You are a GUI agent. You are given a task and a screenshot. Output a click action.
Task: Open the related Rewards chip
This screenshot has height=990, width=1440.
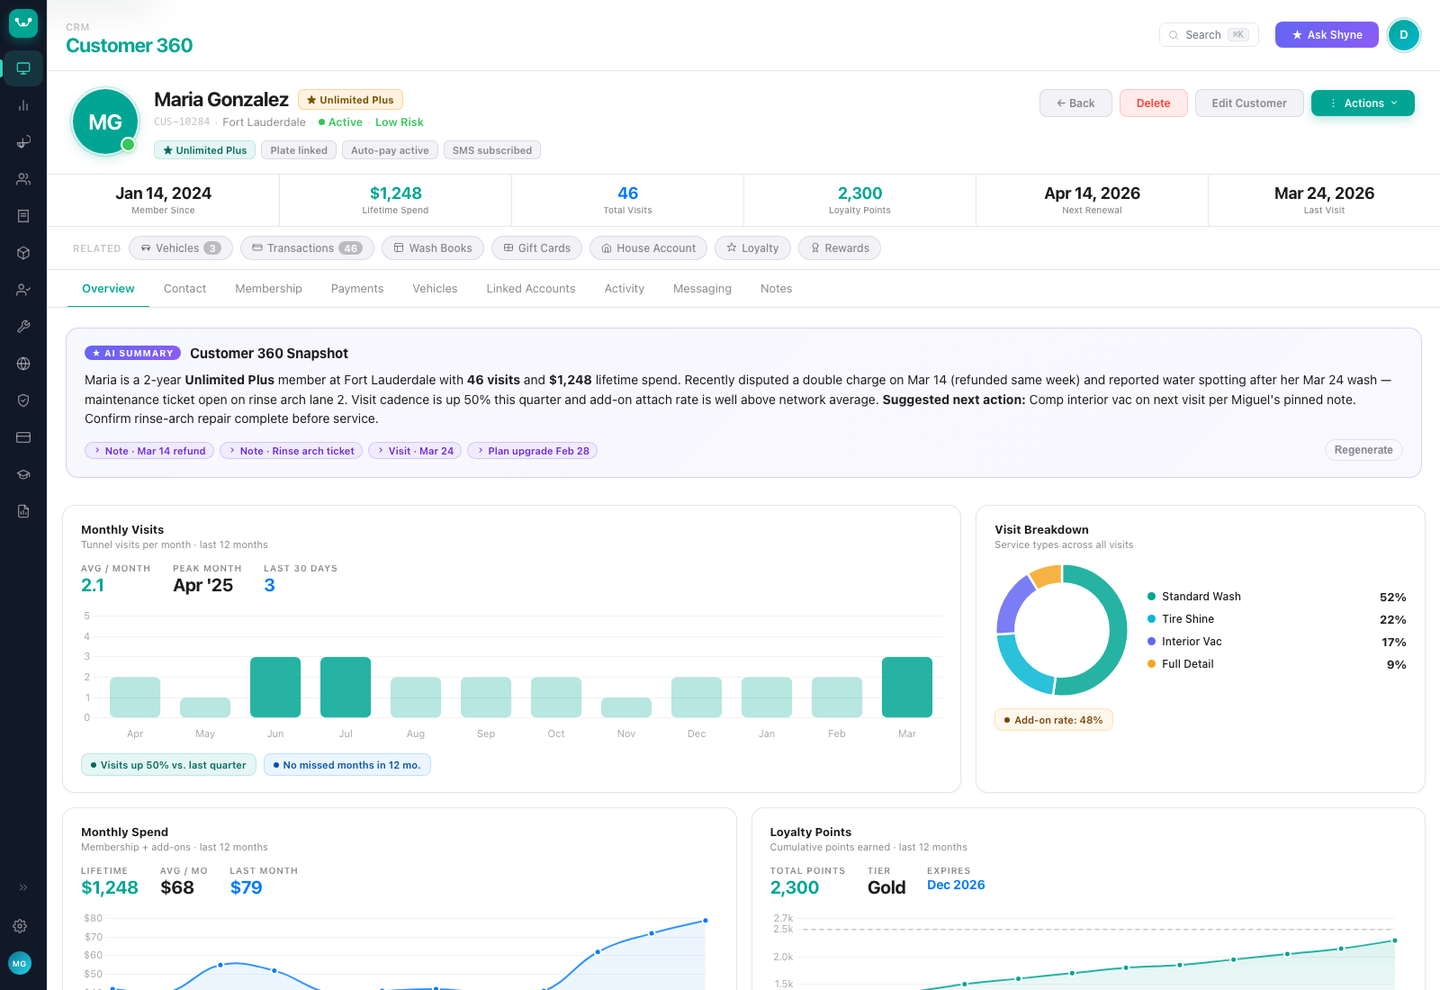(x=840, y=248)
